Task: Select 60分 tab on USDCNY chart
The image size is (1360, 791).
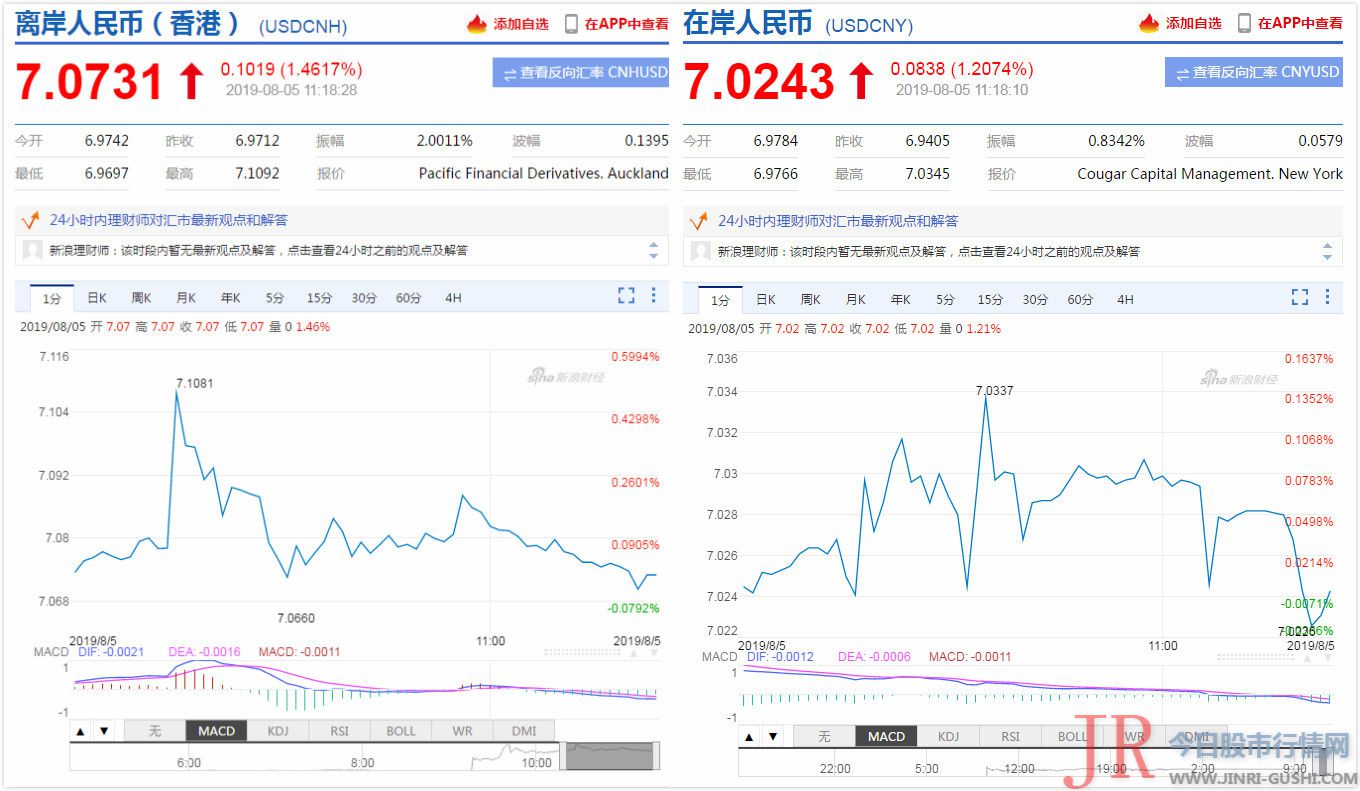Action: (1080, 300)
